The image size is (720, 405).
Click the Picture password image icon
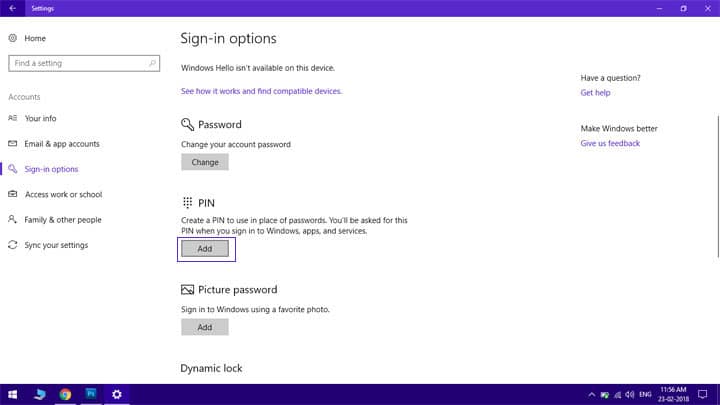(x=187, y=289)
